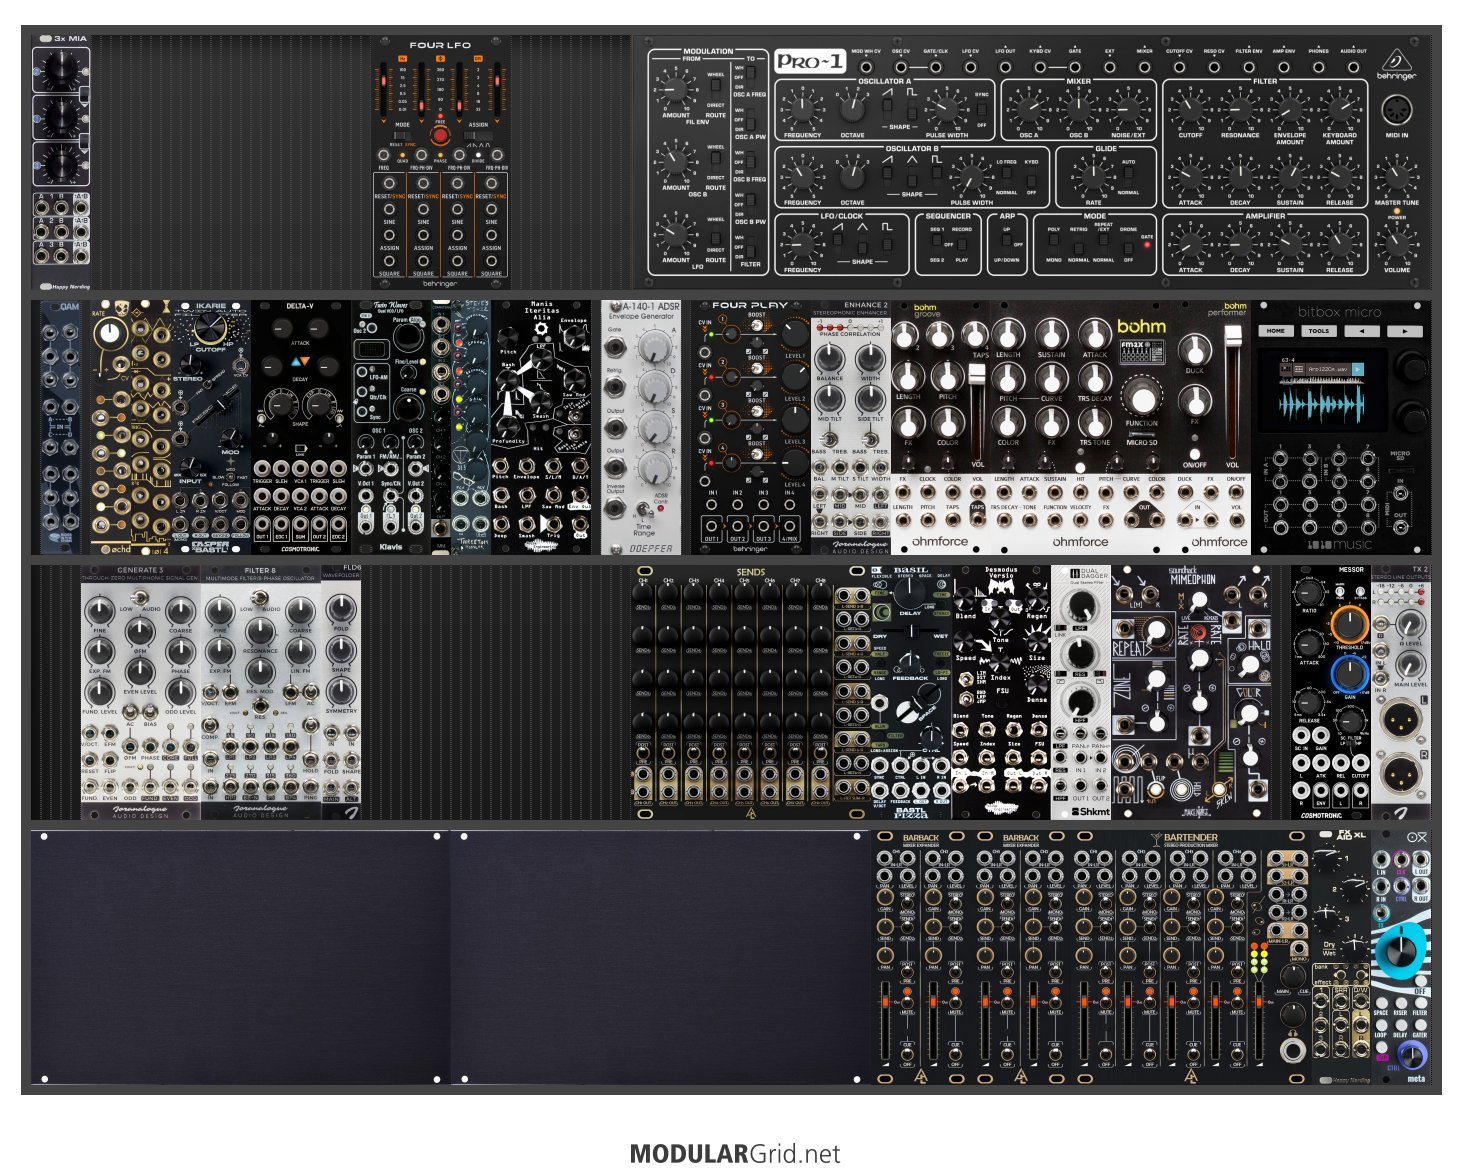Click the L XLR output on TX 2
This screenshot has height=1175, width=1472.
click(x=1402, y=720)
